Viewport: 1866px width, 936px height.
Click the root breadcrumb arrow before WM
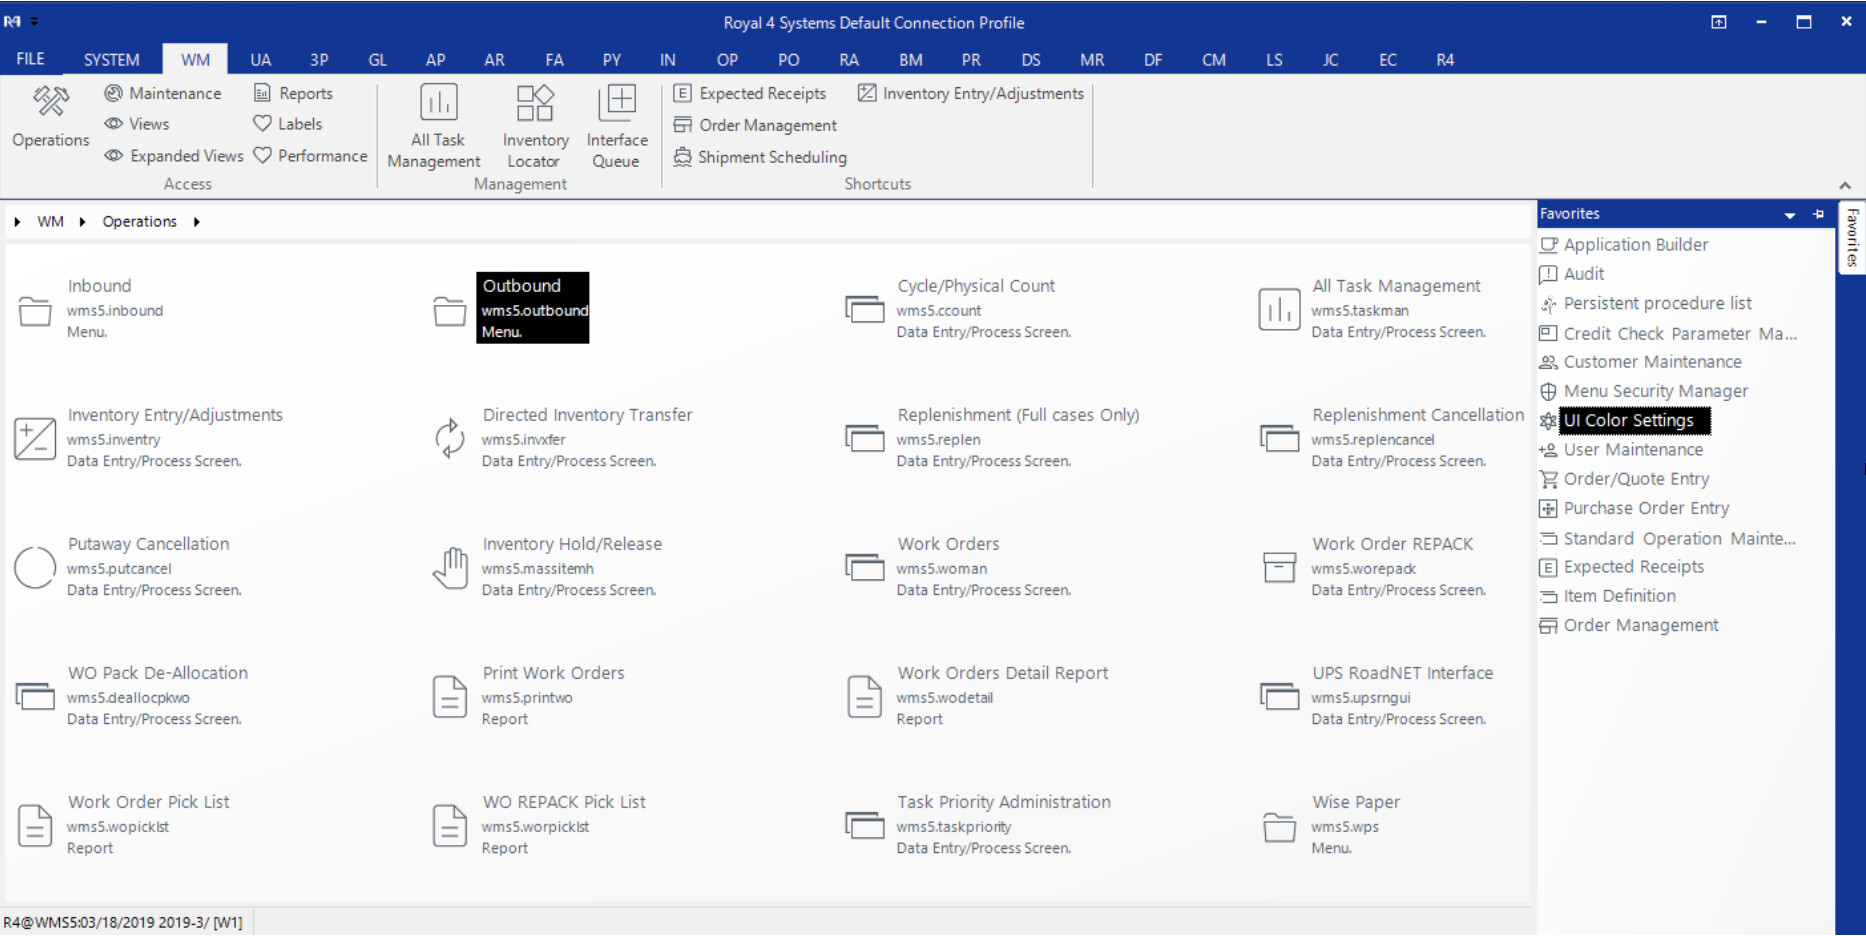click(17, 222)
